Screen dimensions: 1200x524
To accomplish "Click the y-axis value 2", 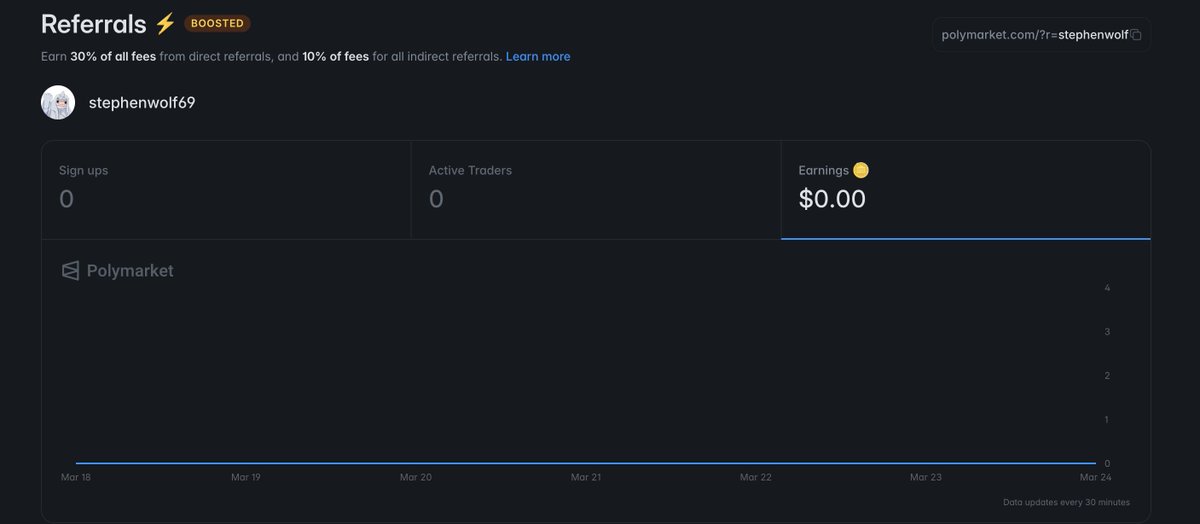I will tap(1107, 376).
